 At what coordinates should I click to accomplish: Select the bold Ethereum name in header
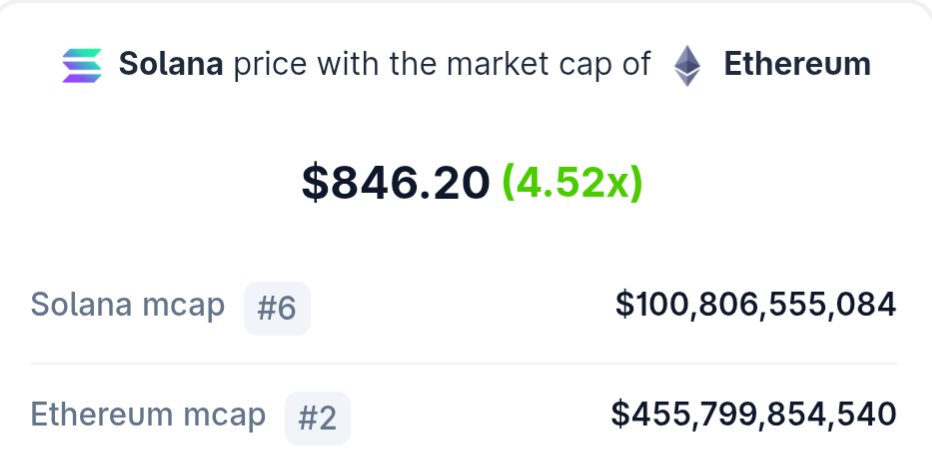click(797, 64)
